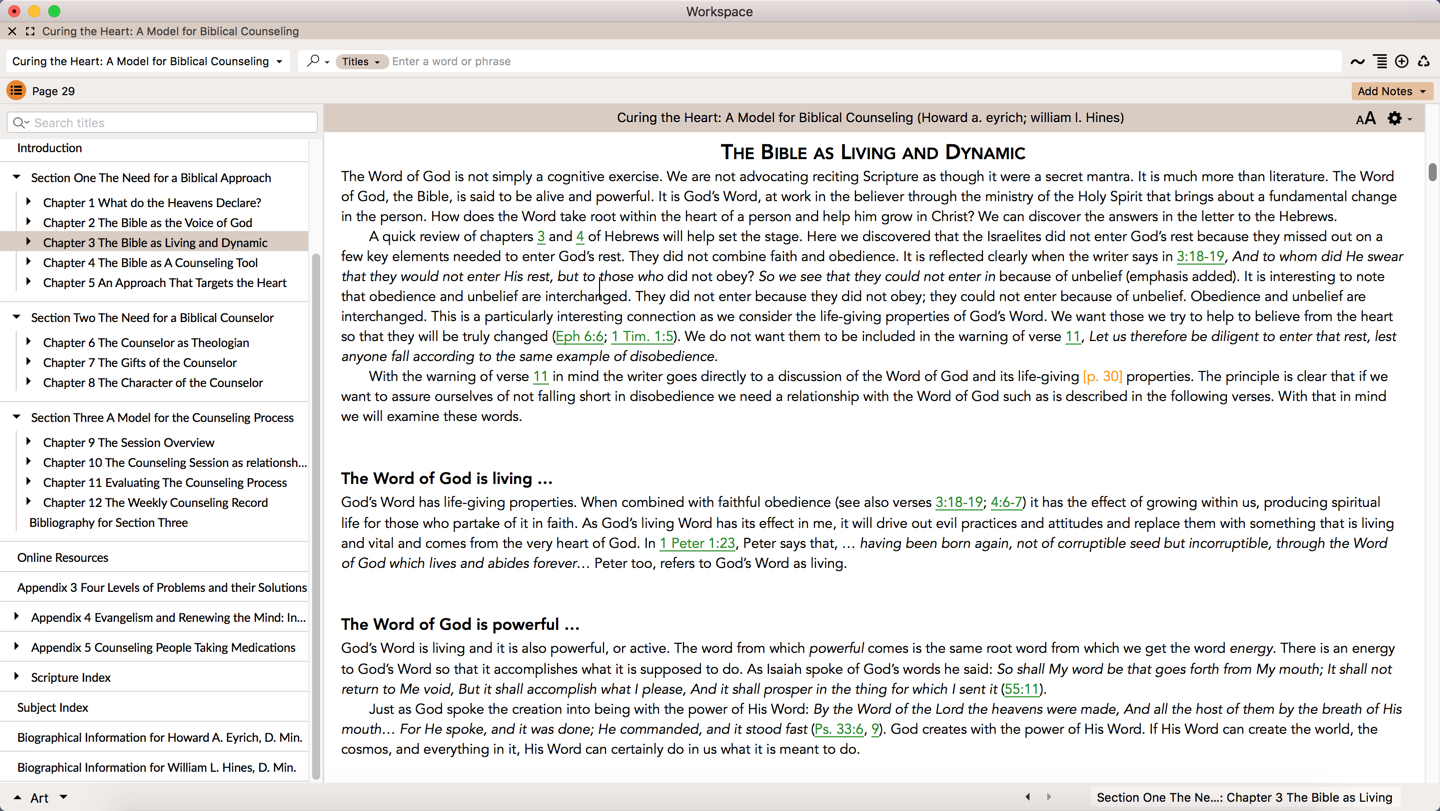This screenshot has height=811, width=1440.
Task: Open the Titles search scope dropdown
Action: (361, 62)
